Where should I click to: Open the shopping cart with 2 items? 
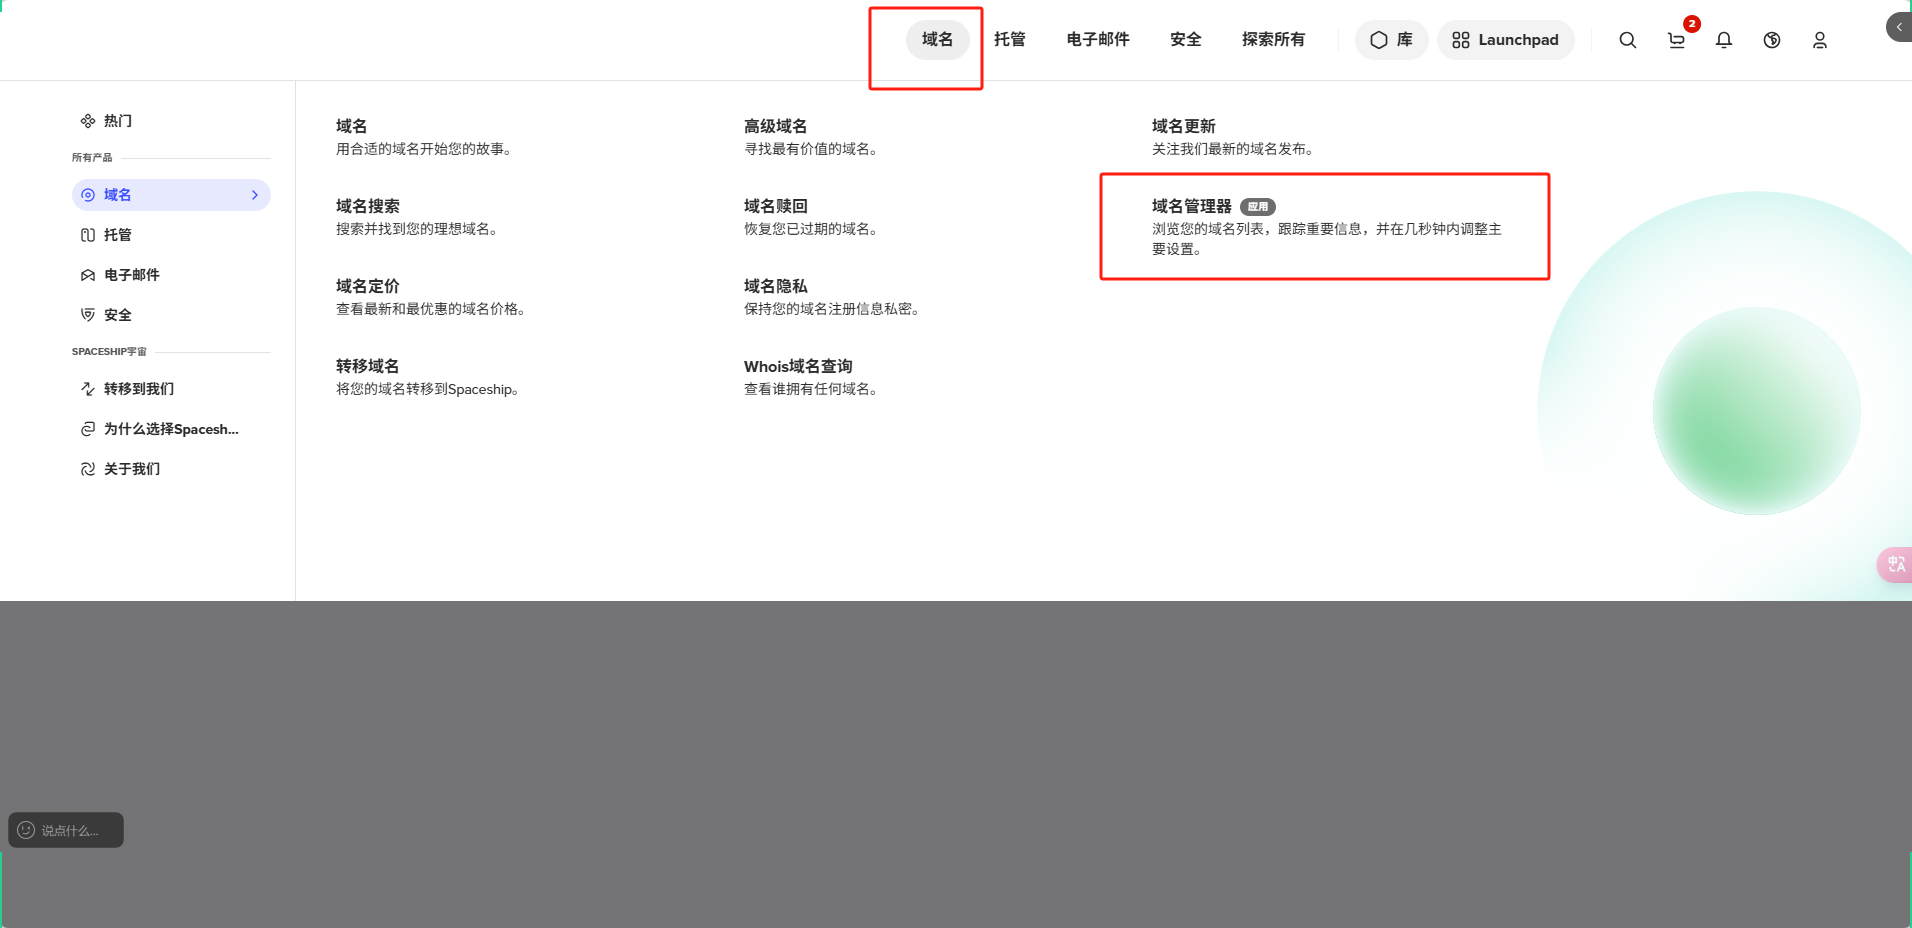pos(1676,40)
